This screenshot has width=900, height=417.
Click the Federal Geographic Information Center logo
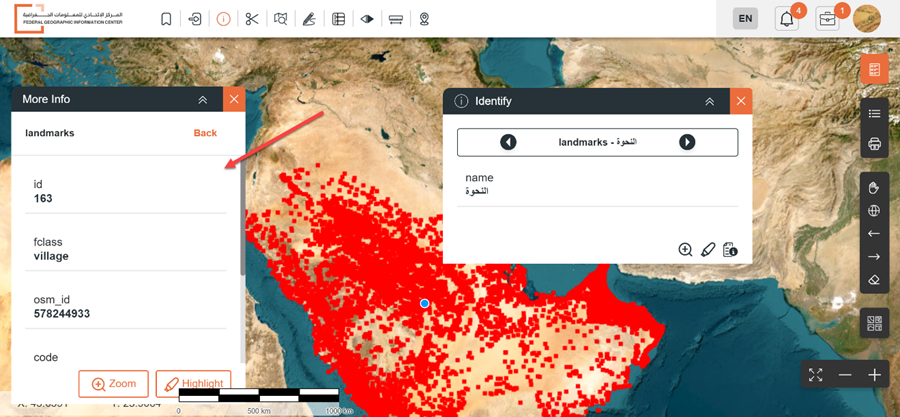68,18
